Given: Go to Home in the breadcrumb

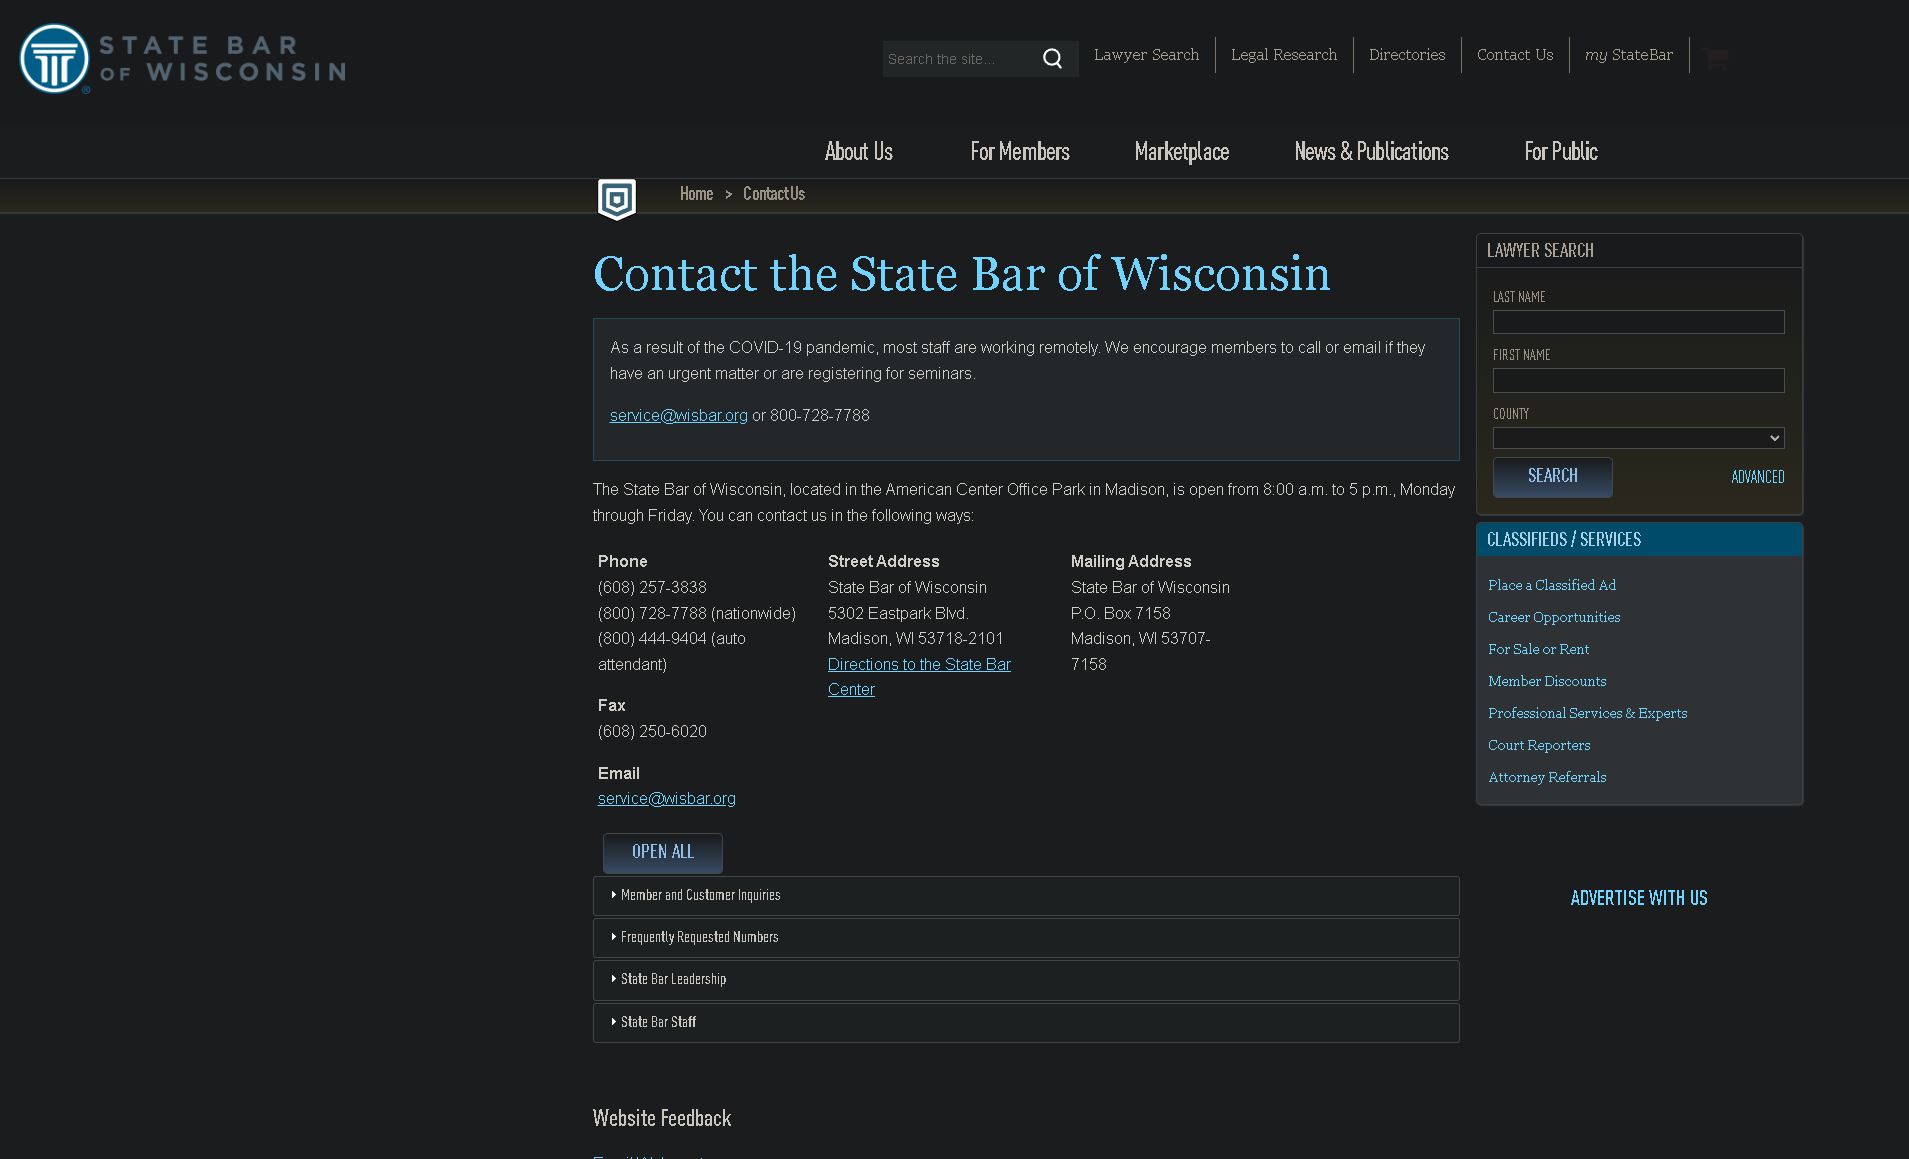Looking at the screenshot, I should coord(696,194).
